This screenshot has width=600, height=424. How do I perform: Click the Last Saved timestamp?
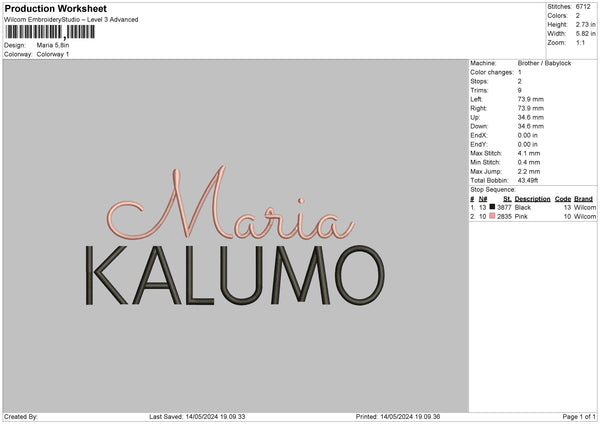pyautogui.click(x=215, y=417)
